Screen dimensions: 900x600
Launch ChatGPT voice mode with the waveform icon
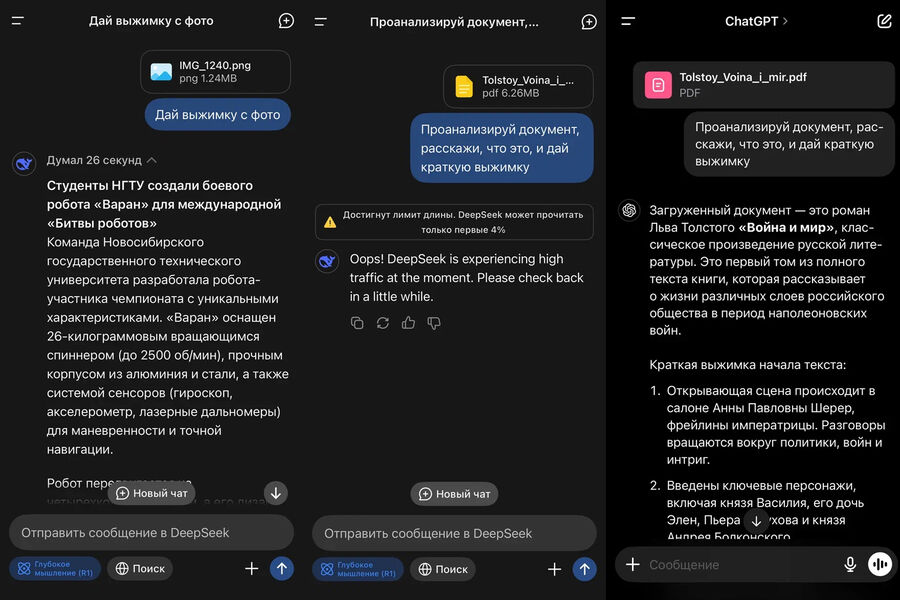pyautogui.click(x=880, y=564)
